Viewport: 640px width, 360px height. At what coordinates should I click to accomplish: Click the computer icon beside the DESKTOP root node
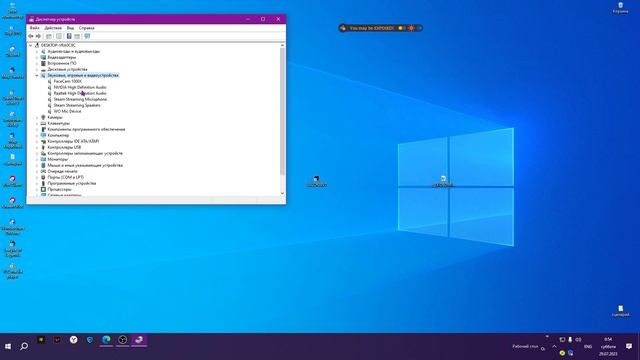click(37, 45)
